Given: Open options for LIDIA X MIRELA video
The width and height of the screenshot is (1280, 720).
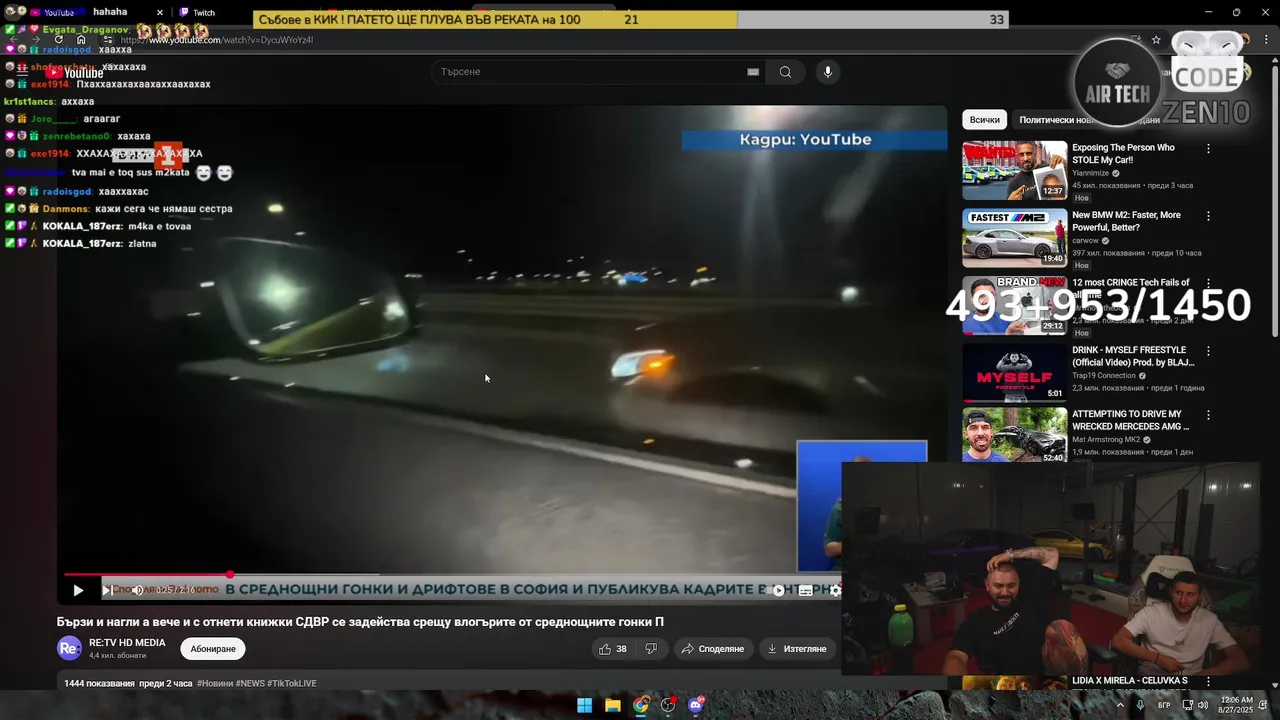Looking at the screenshot, I should click(1208, 681).
